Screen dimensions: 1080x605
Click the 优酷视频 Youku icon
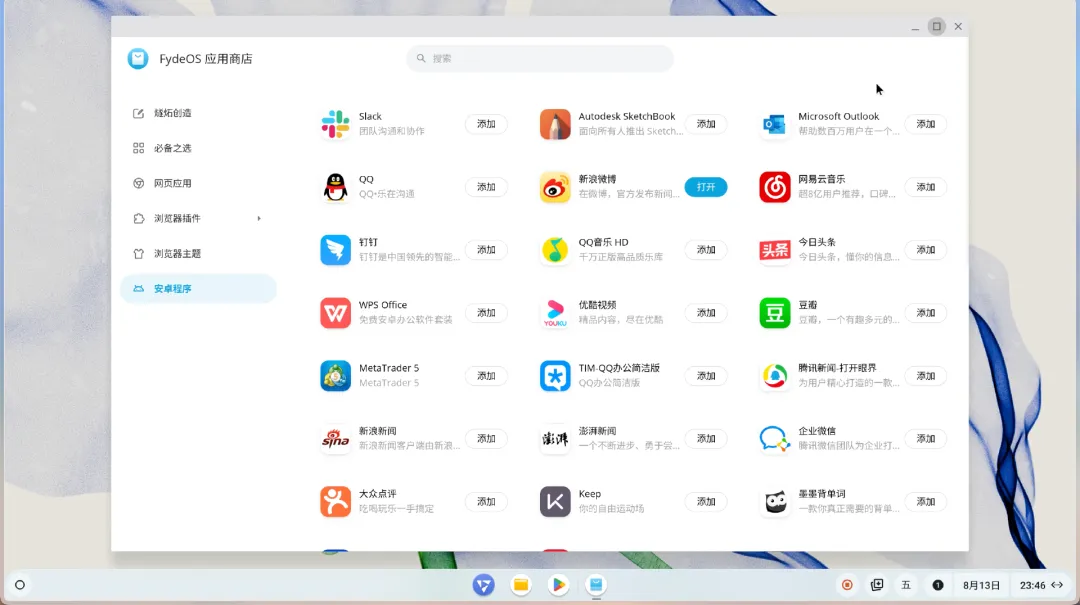tap(555, 313)
